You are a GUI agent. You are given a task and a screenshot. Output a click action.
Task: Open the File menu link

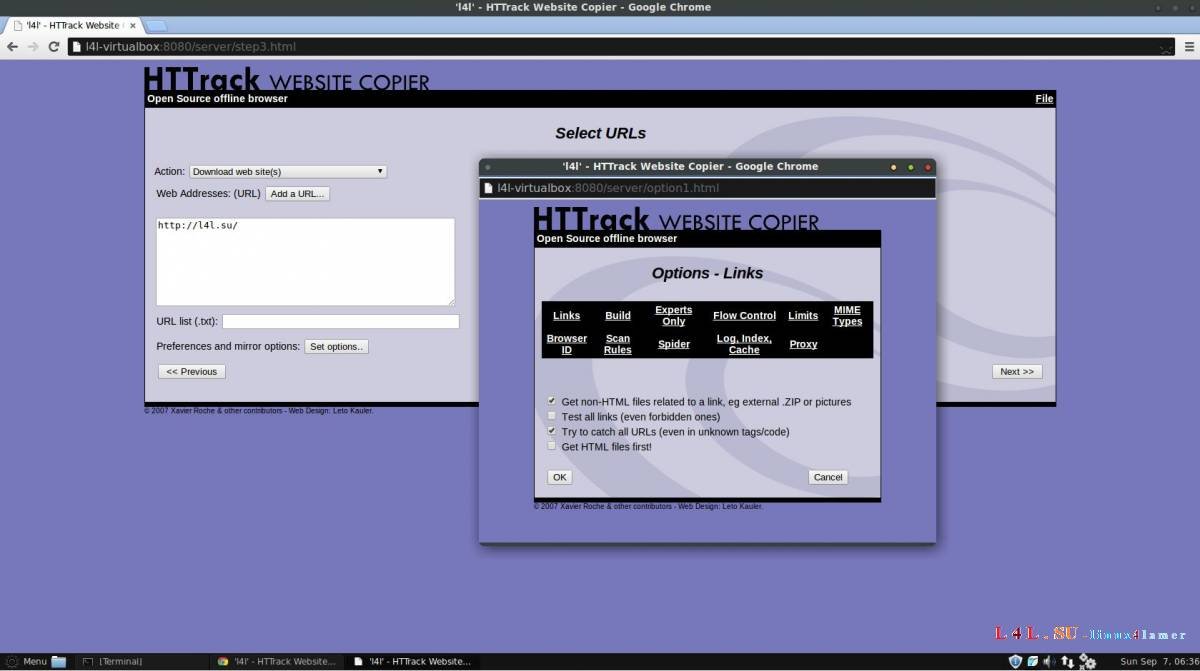(x=1044, y=98)
